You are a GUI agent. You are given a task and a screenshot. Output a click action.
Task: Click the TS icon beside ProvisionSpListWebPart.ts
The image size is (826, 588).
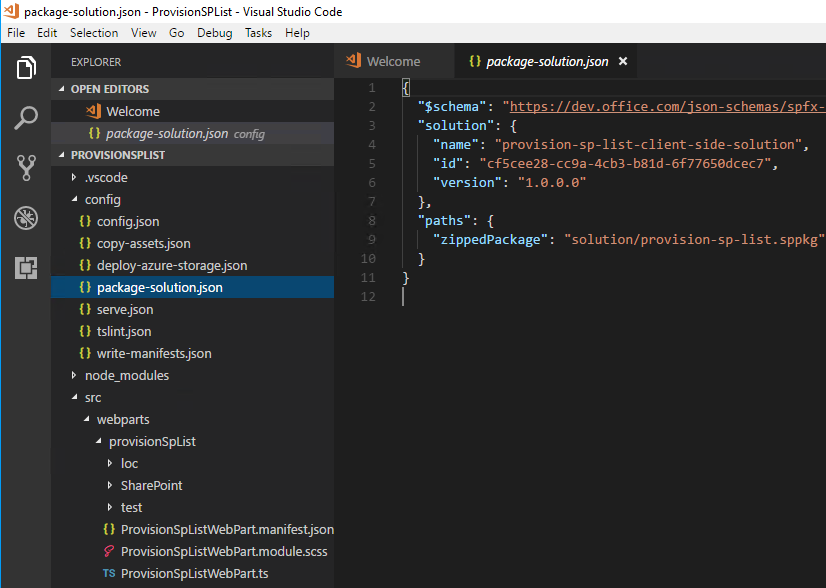109,573
